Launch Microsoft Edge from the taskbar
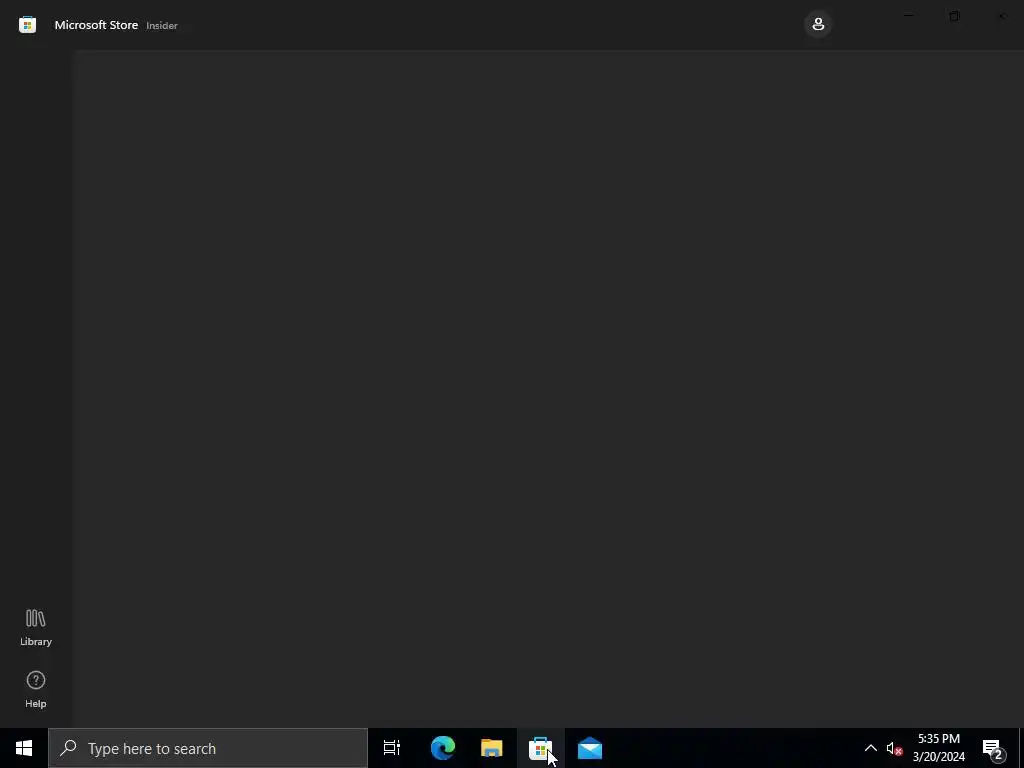The height and width of the screenshot is (768, 1024). point(443,748)
